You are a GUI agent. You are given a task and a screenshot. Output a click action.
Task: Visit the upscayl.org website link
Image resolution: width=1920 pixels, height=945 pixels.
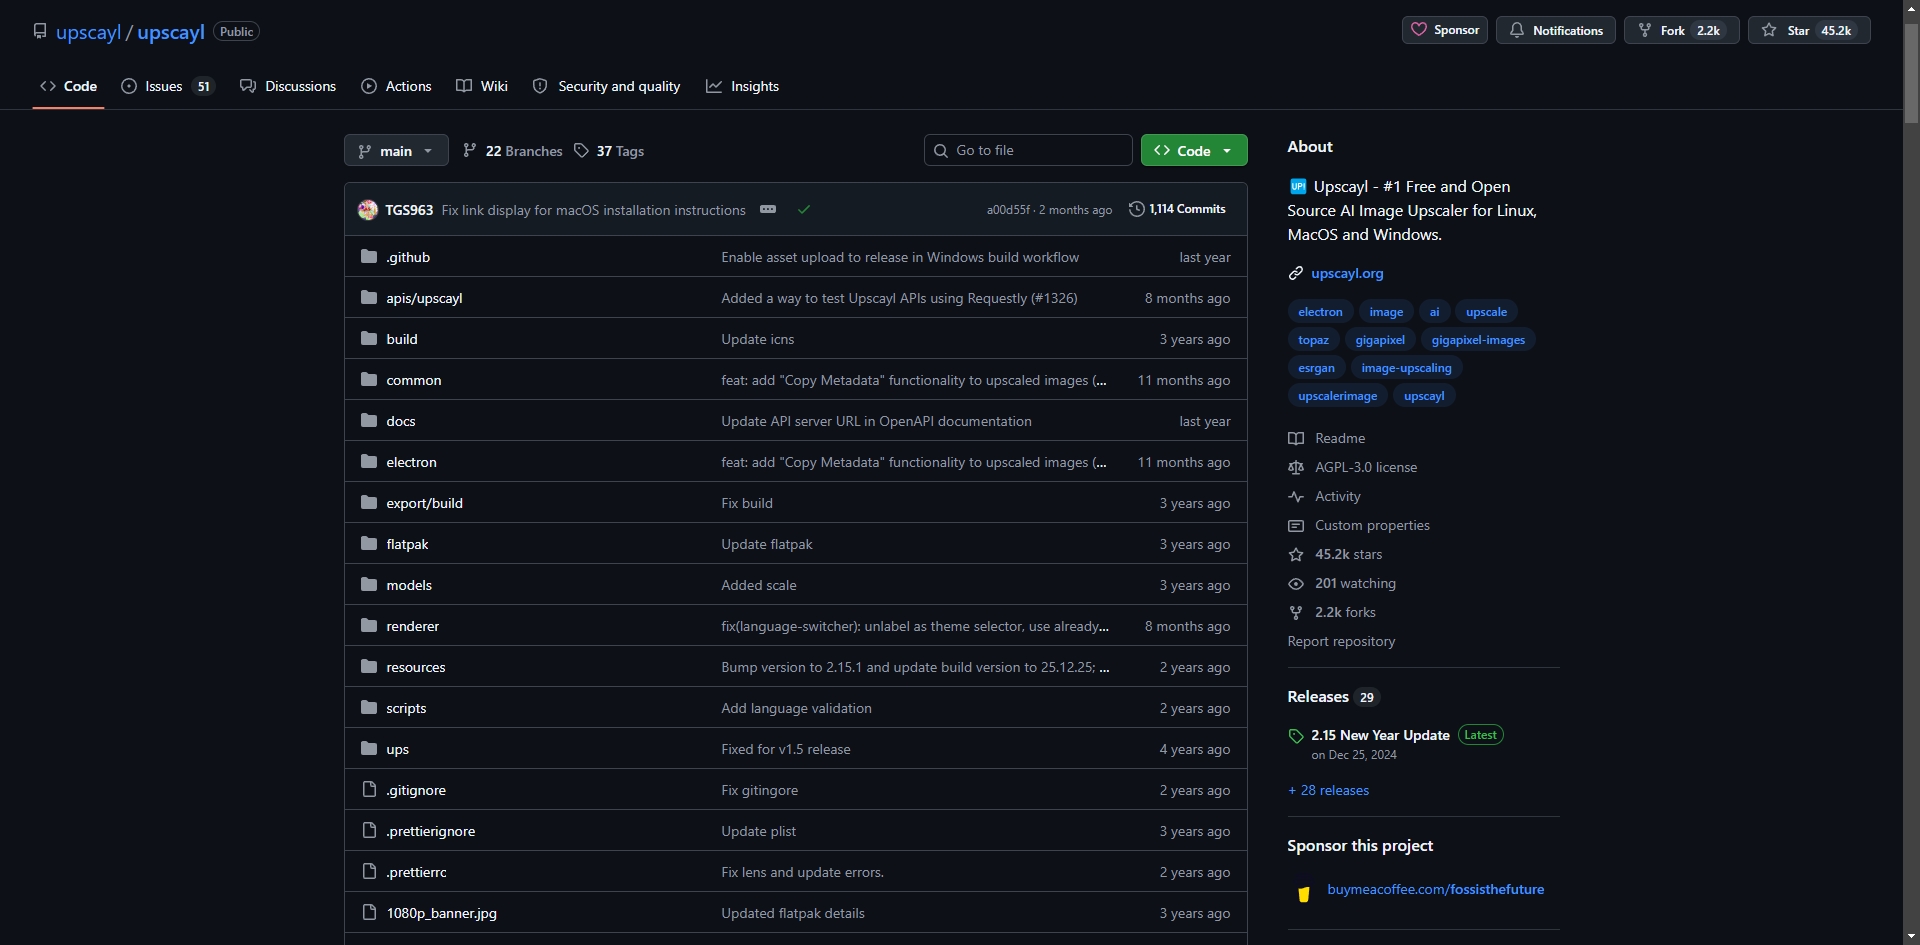coord(1347,273)
